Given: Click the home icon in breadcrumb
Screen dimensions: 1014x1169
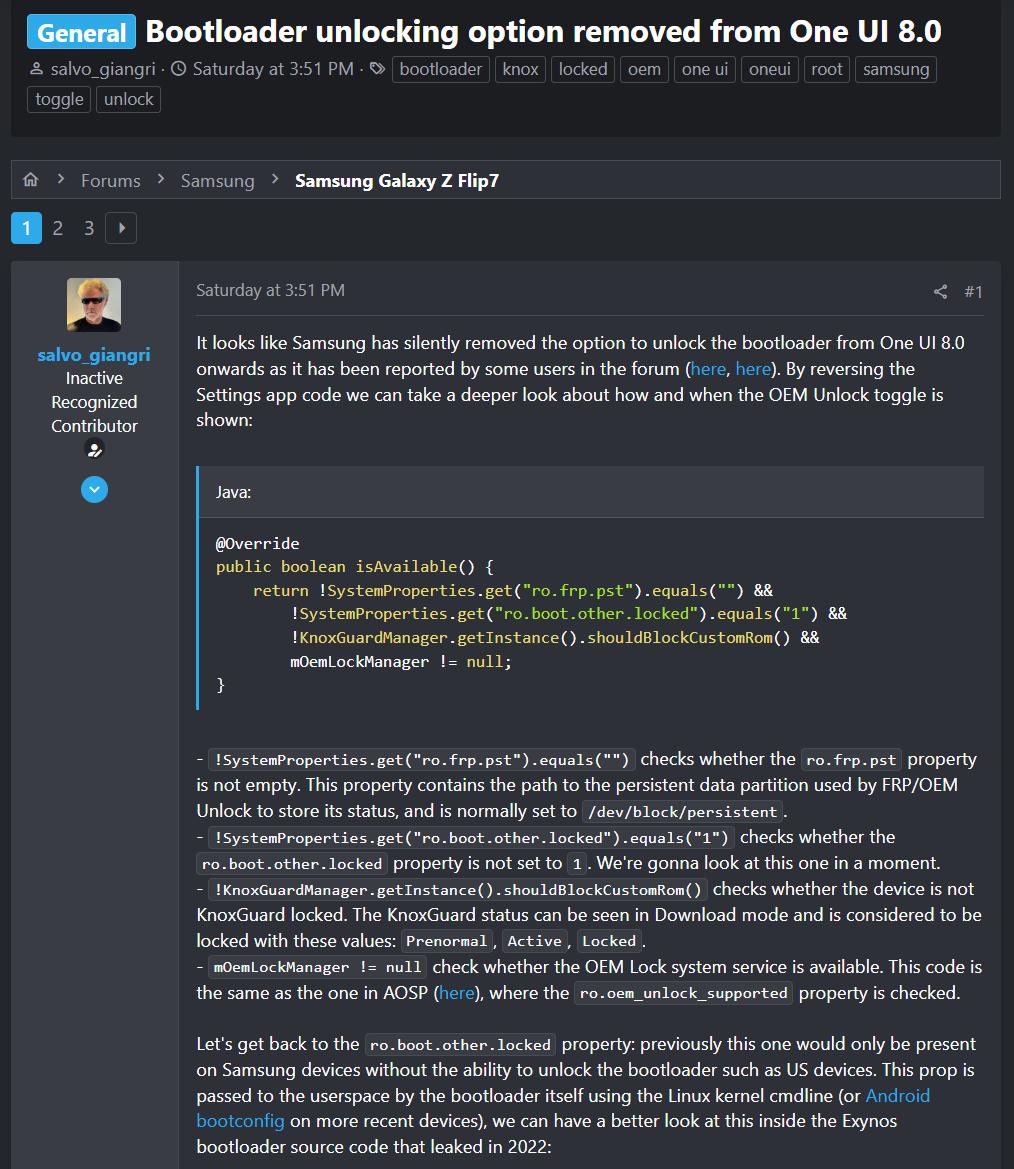Looking at the screenshot, I should tap(31, 180).
